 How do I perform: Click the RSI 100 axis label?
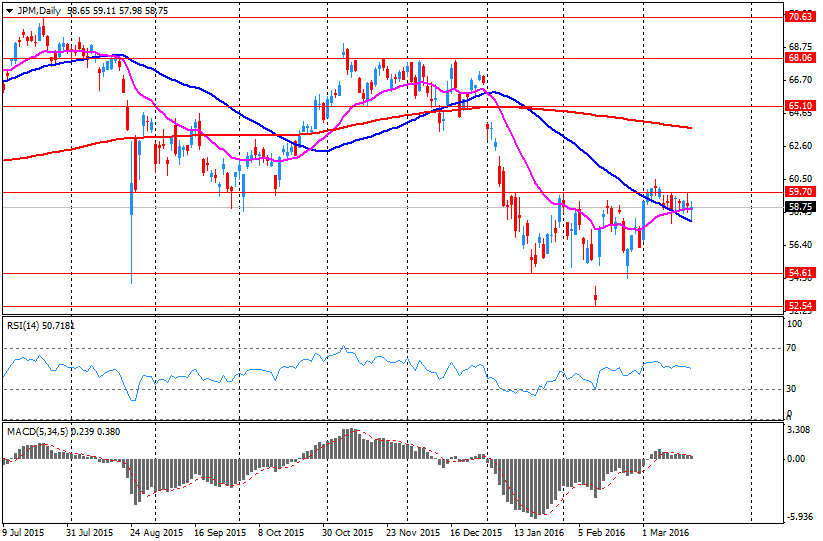tap(795, 324)
